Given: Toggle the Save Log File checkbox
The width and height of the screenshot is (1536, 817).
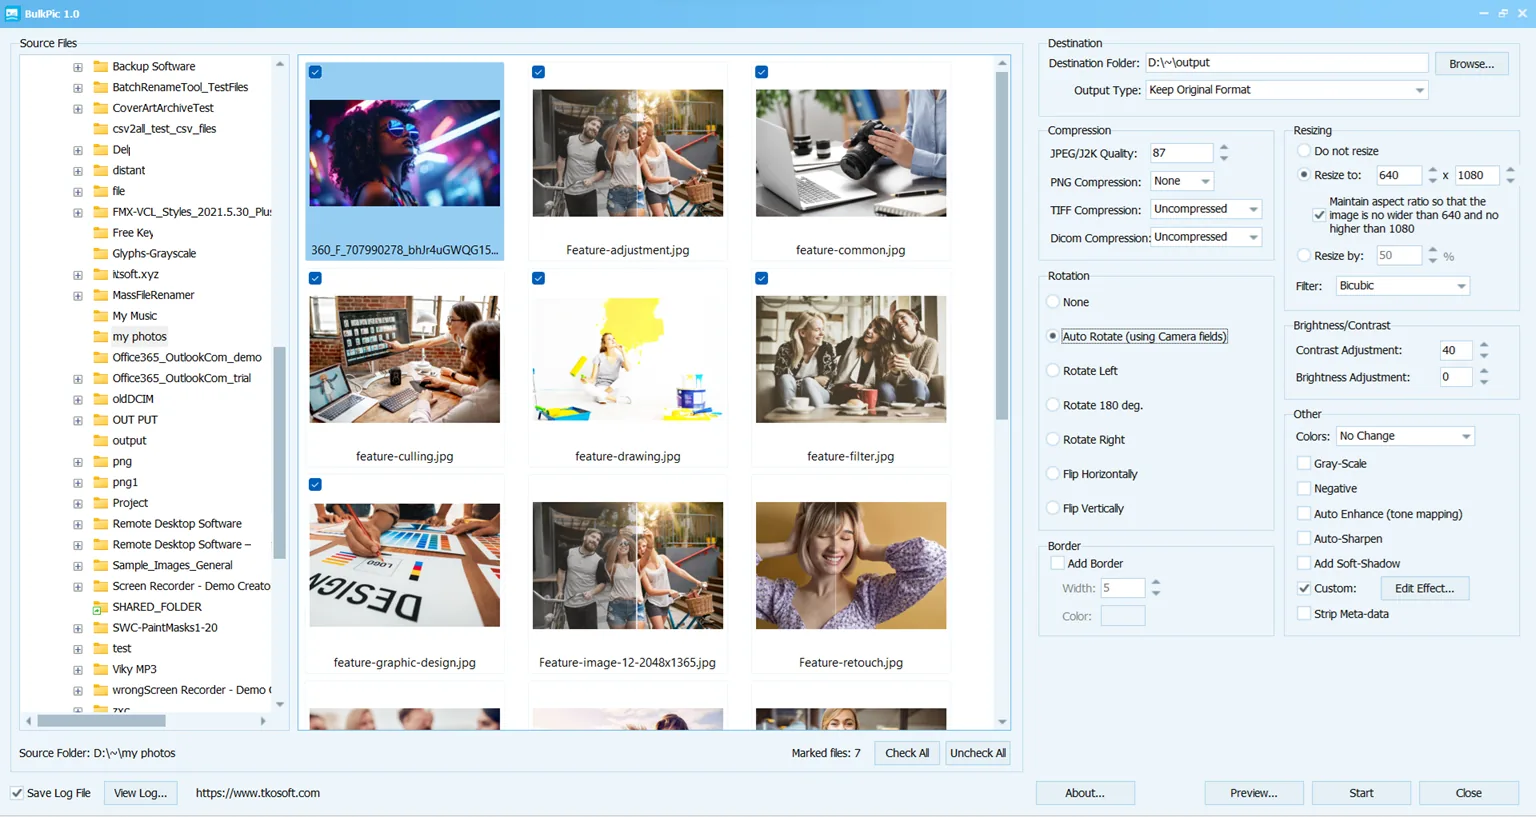Looking at the screenshot, I should click(17, 793).
